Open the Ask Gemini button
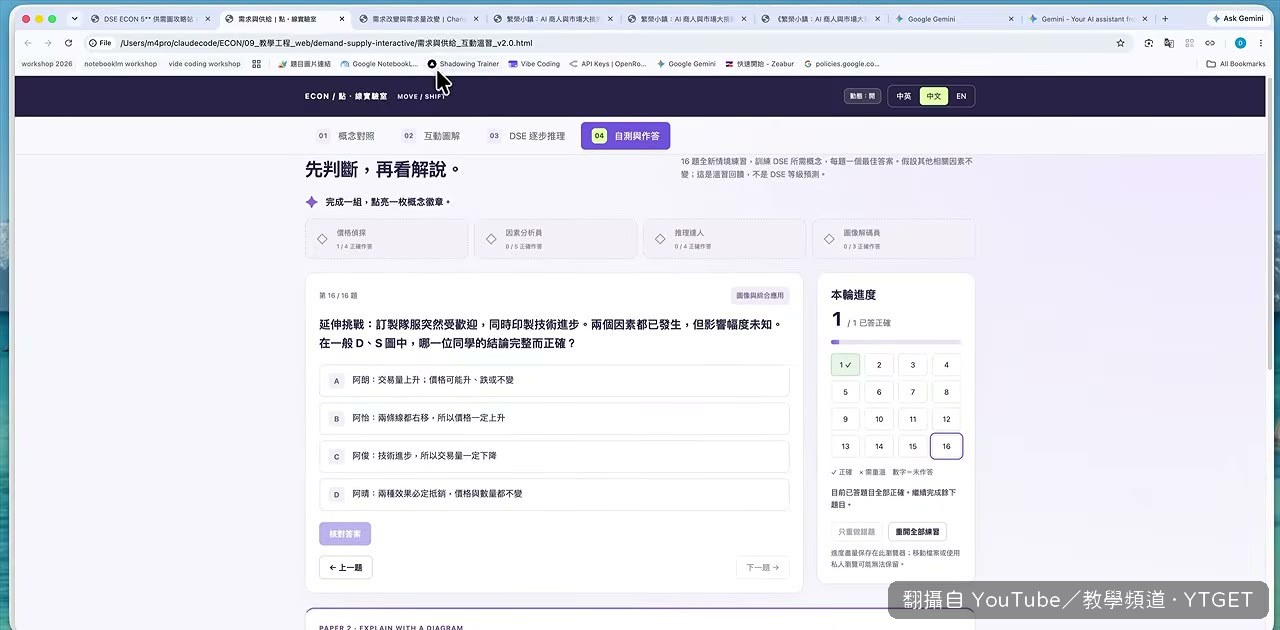The image size is (1280, 630). 1238,18
